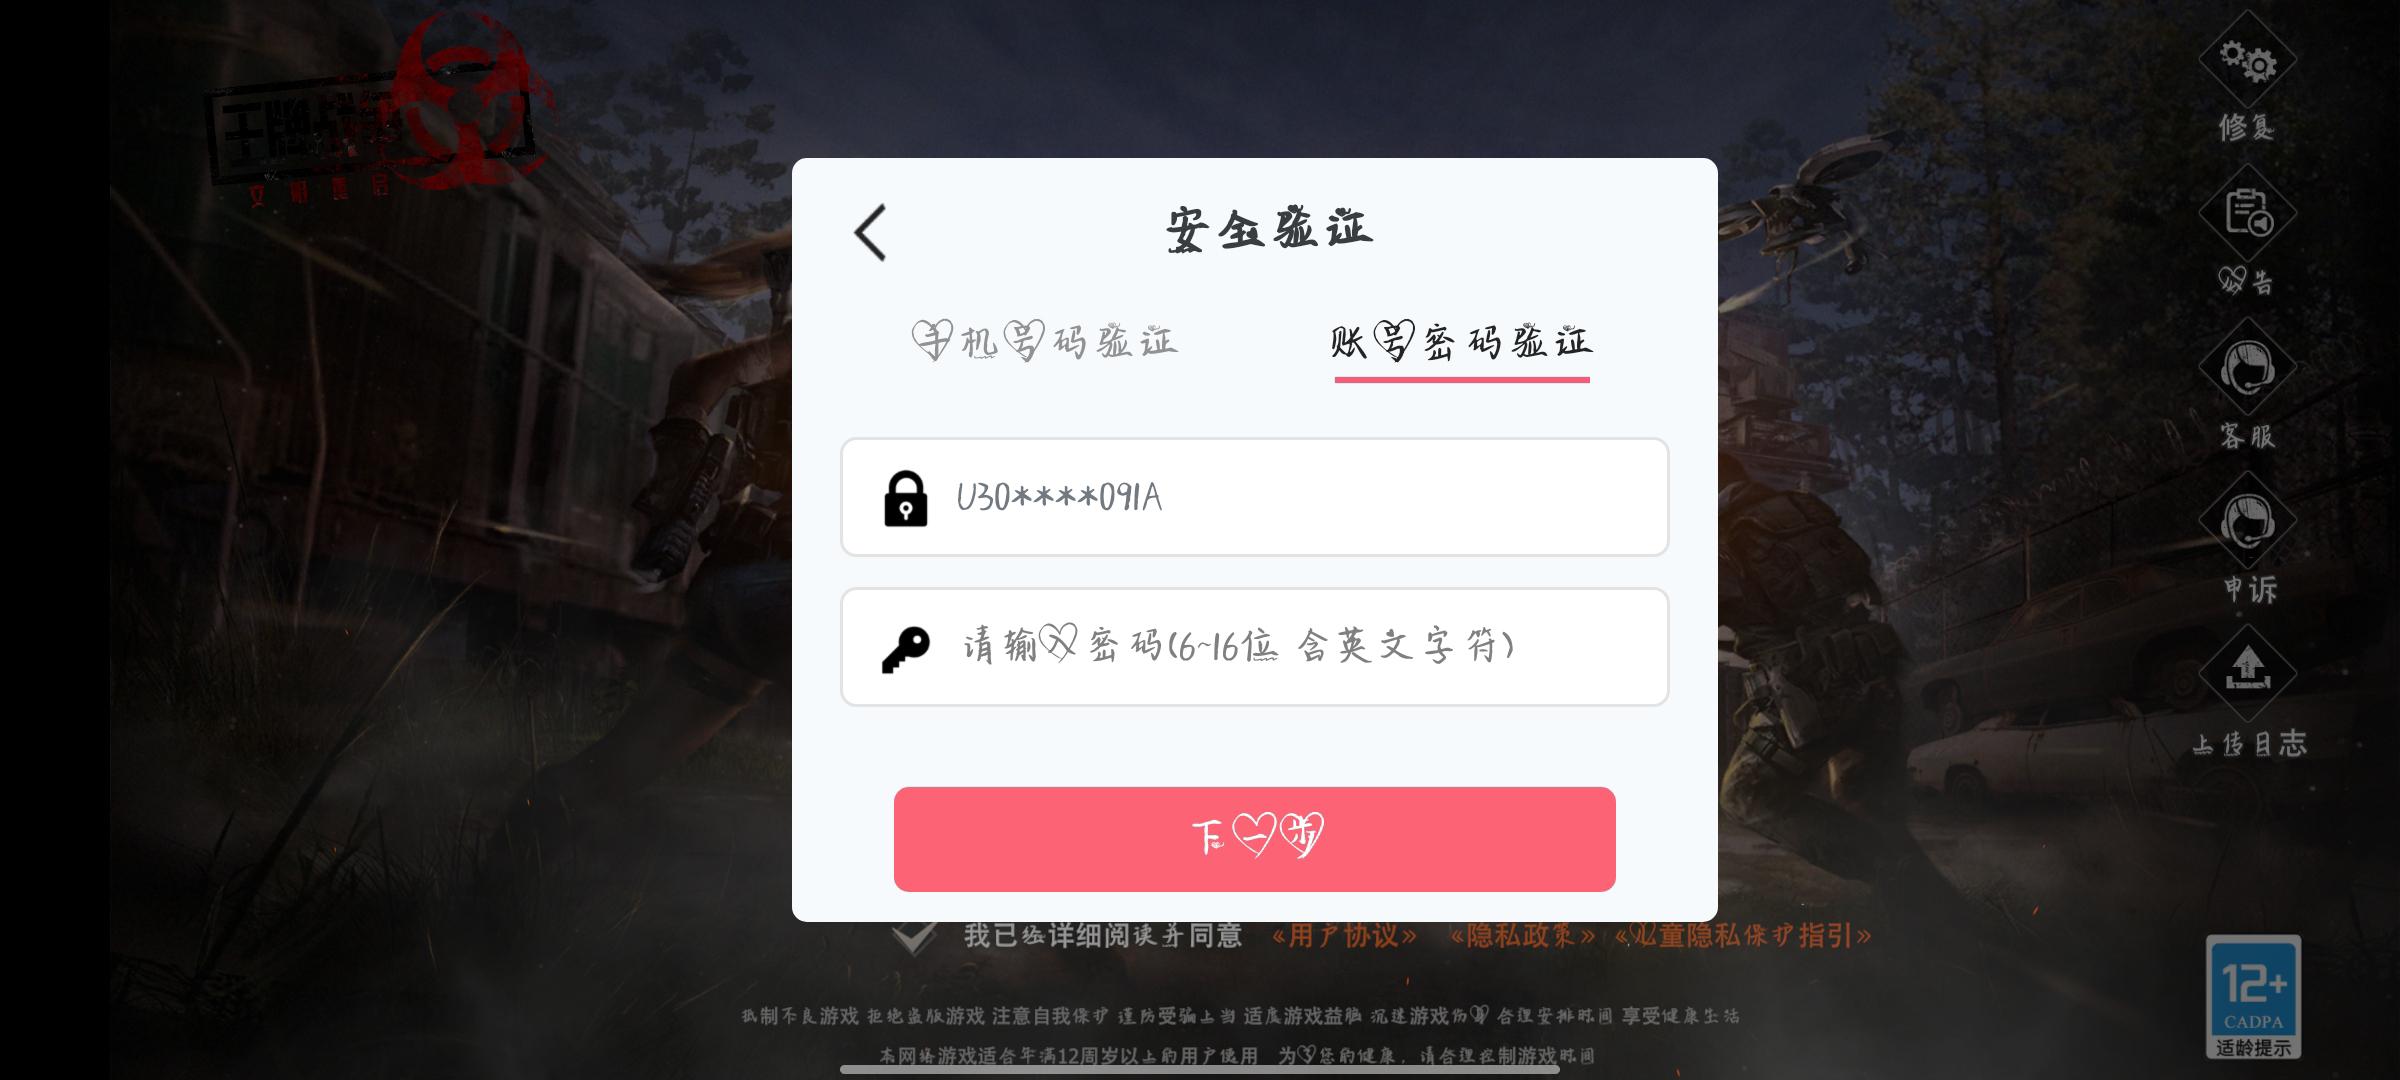
Task: Select the 账号密码验证 tab
Action: [x=1462, y=342]
